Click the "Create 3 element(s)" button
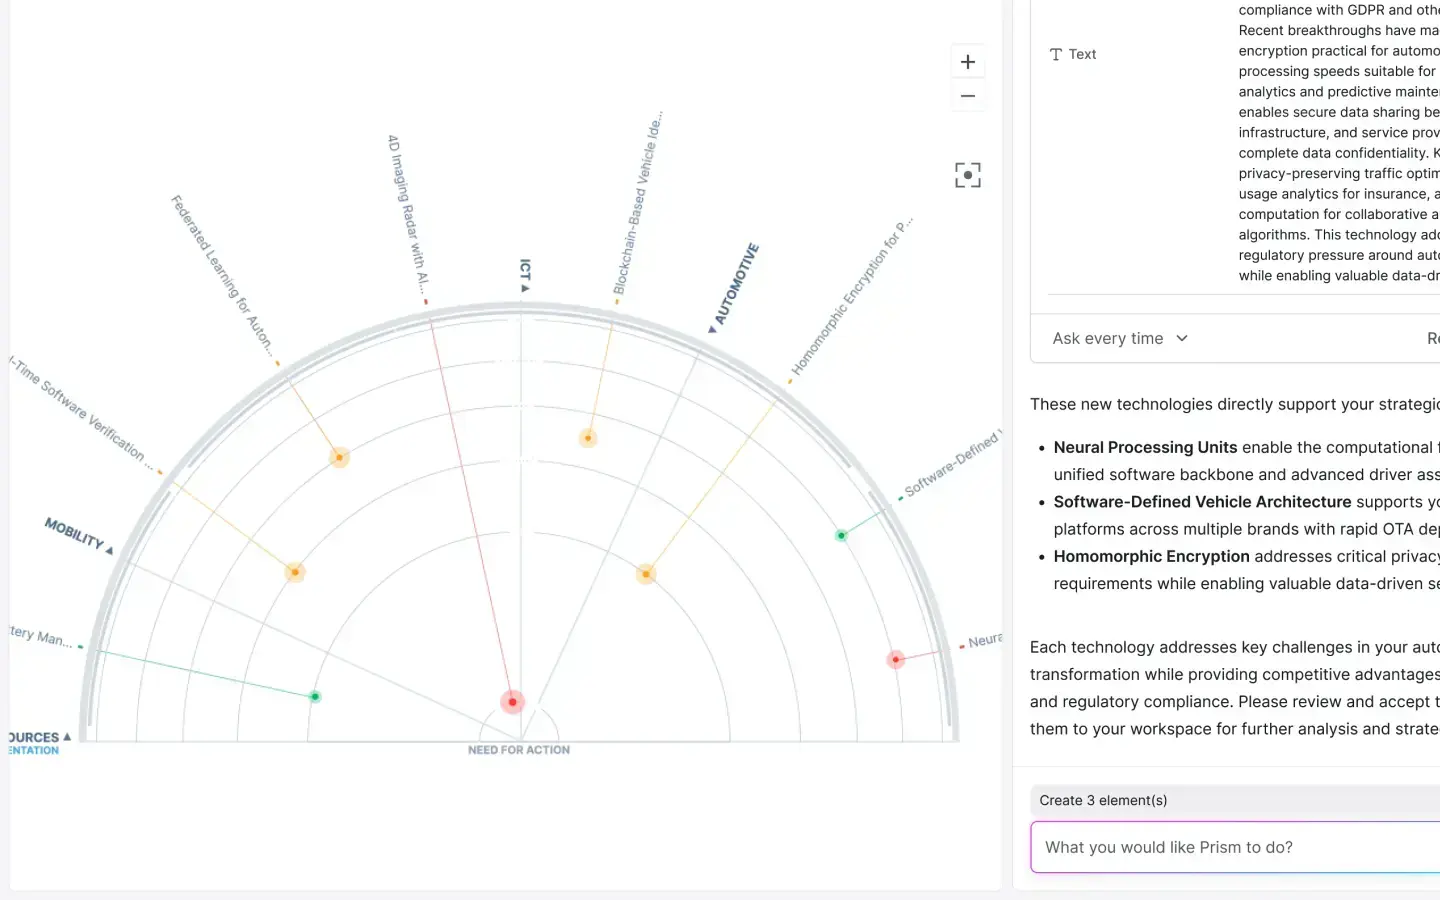This screenshot has width=1440, height=900. 1102,800
